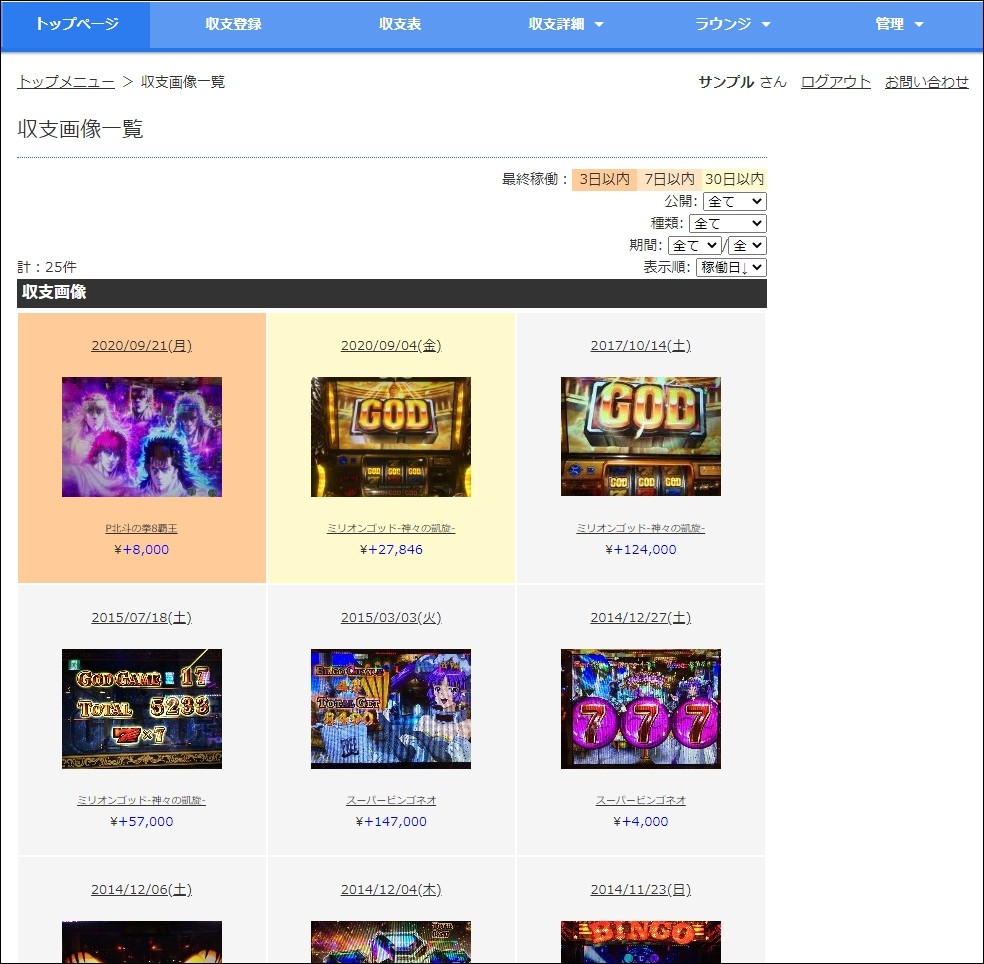Click the サンプル username text

point(726,82)
